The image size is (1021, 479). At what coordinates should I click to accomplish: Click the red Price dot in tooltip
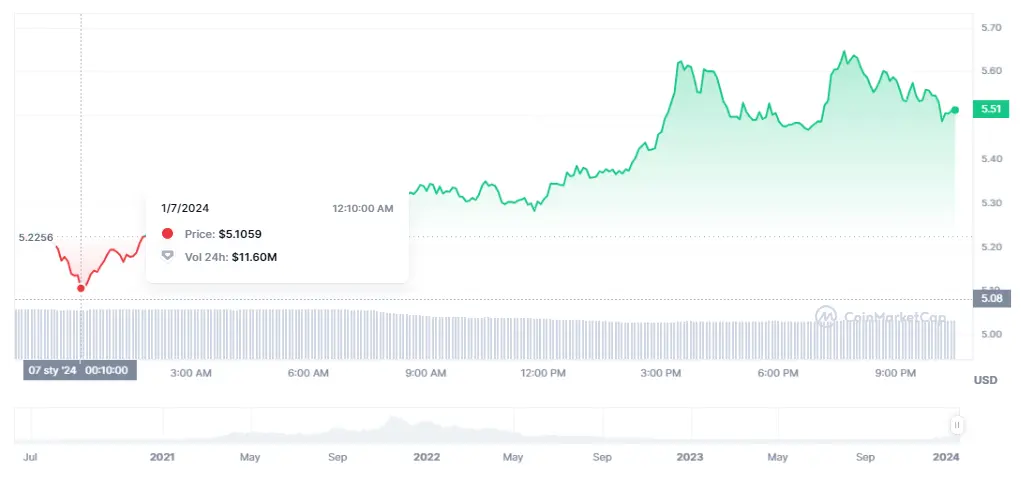(167, 233)
